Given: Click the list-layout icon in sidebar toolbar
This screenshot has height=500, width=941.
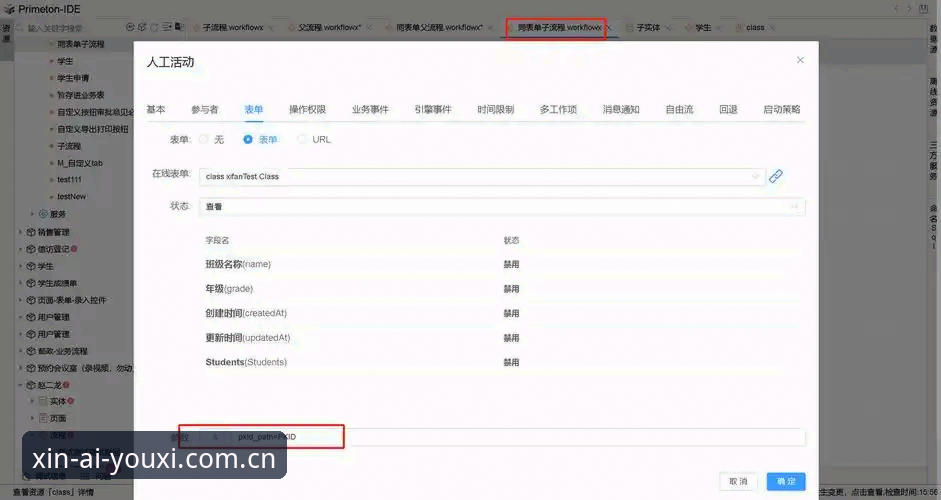Looking at the screenshot, I should pos(167,27).
